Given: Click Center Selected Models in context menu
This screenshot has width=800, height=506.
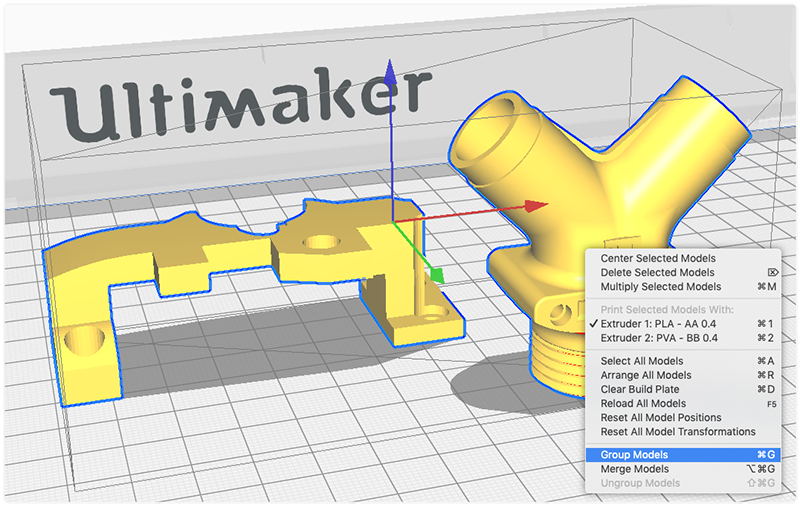Looking at the screenshot, I should [x=657, y=258].
